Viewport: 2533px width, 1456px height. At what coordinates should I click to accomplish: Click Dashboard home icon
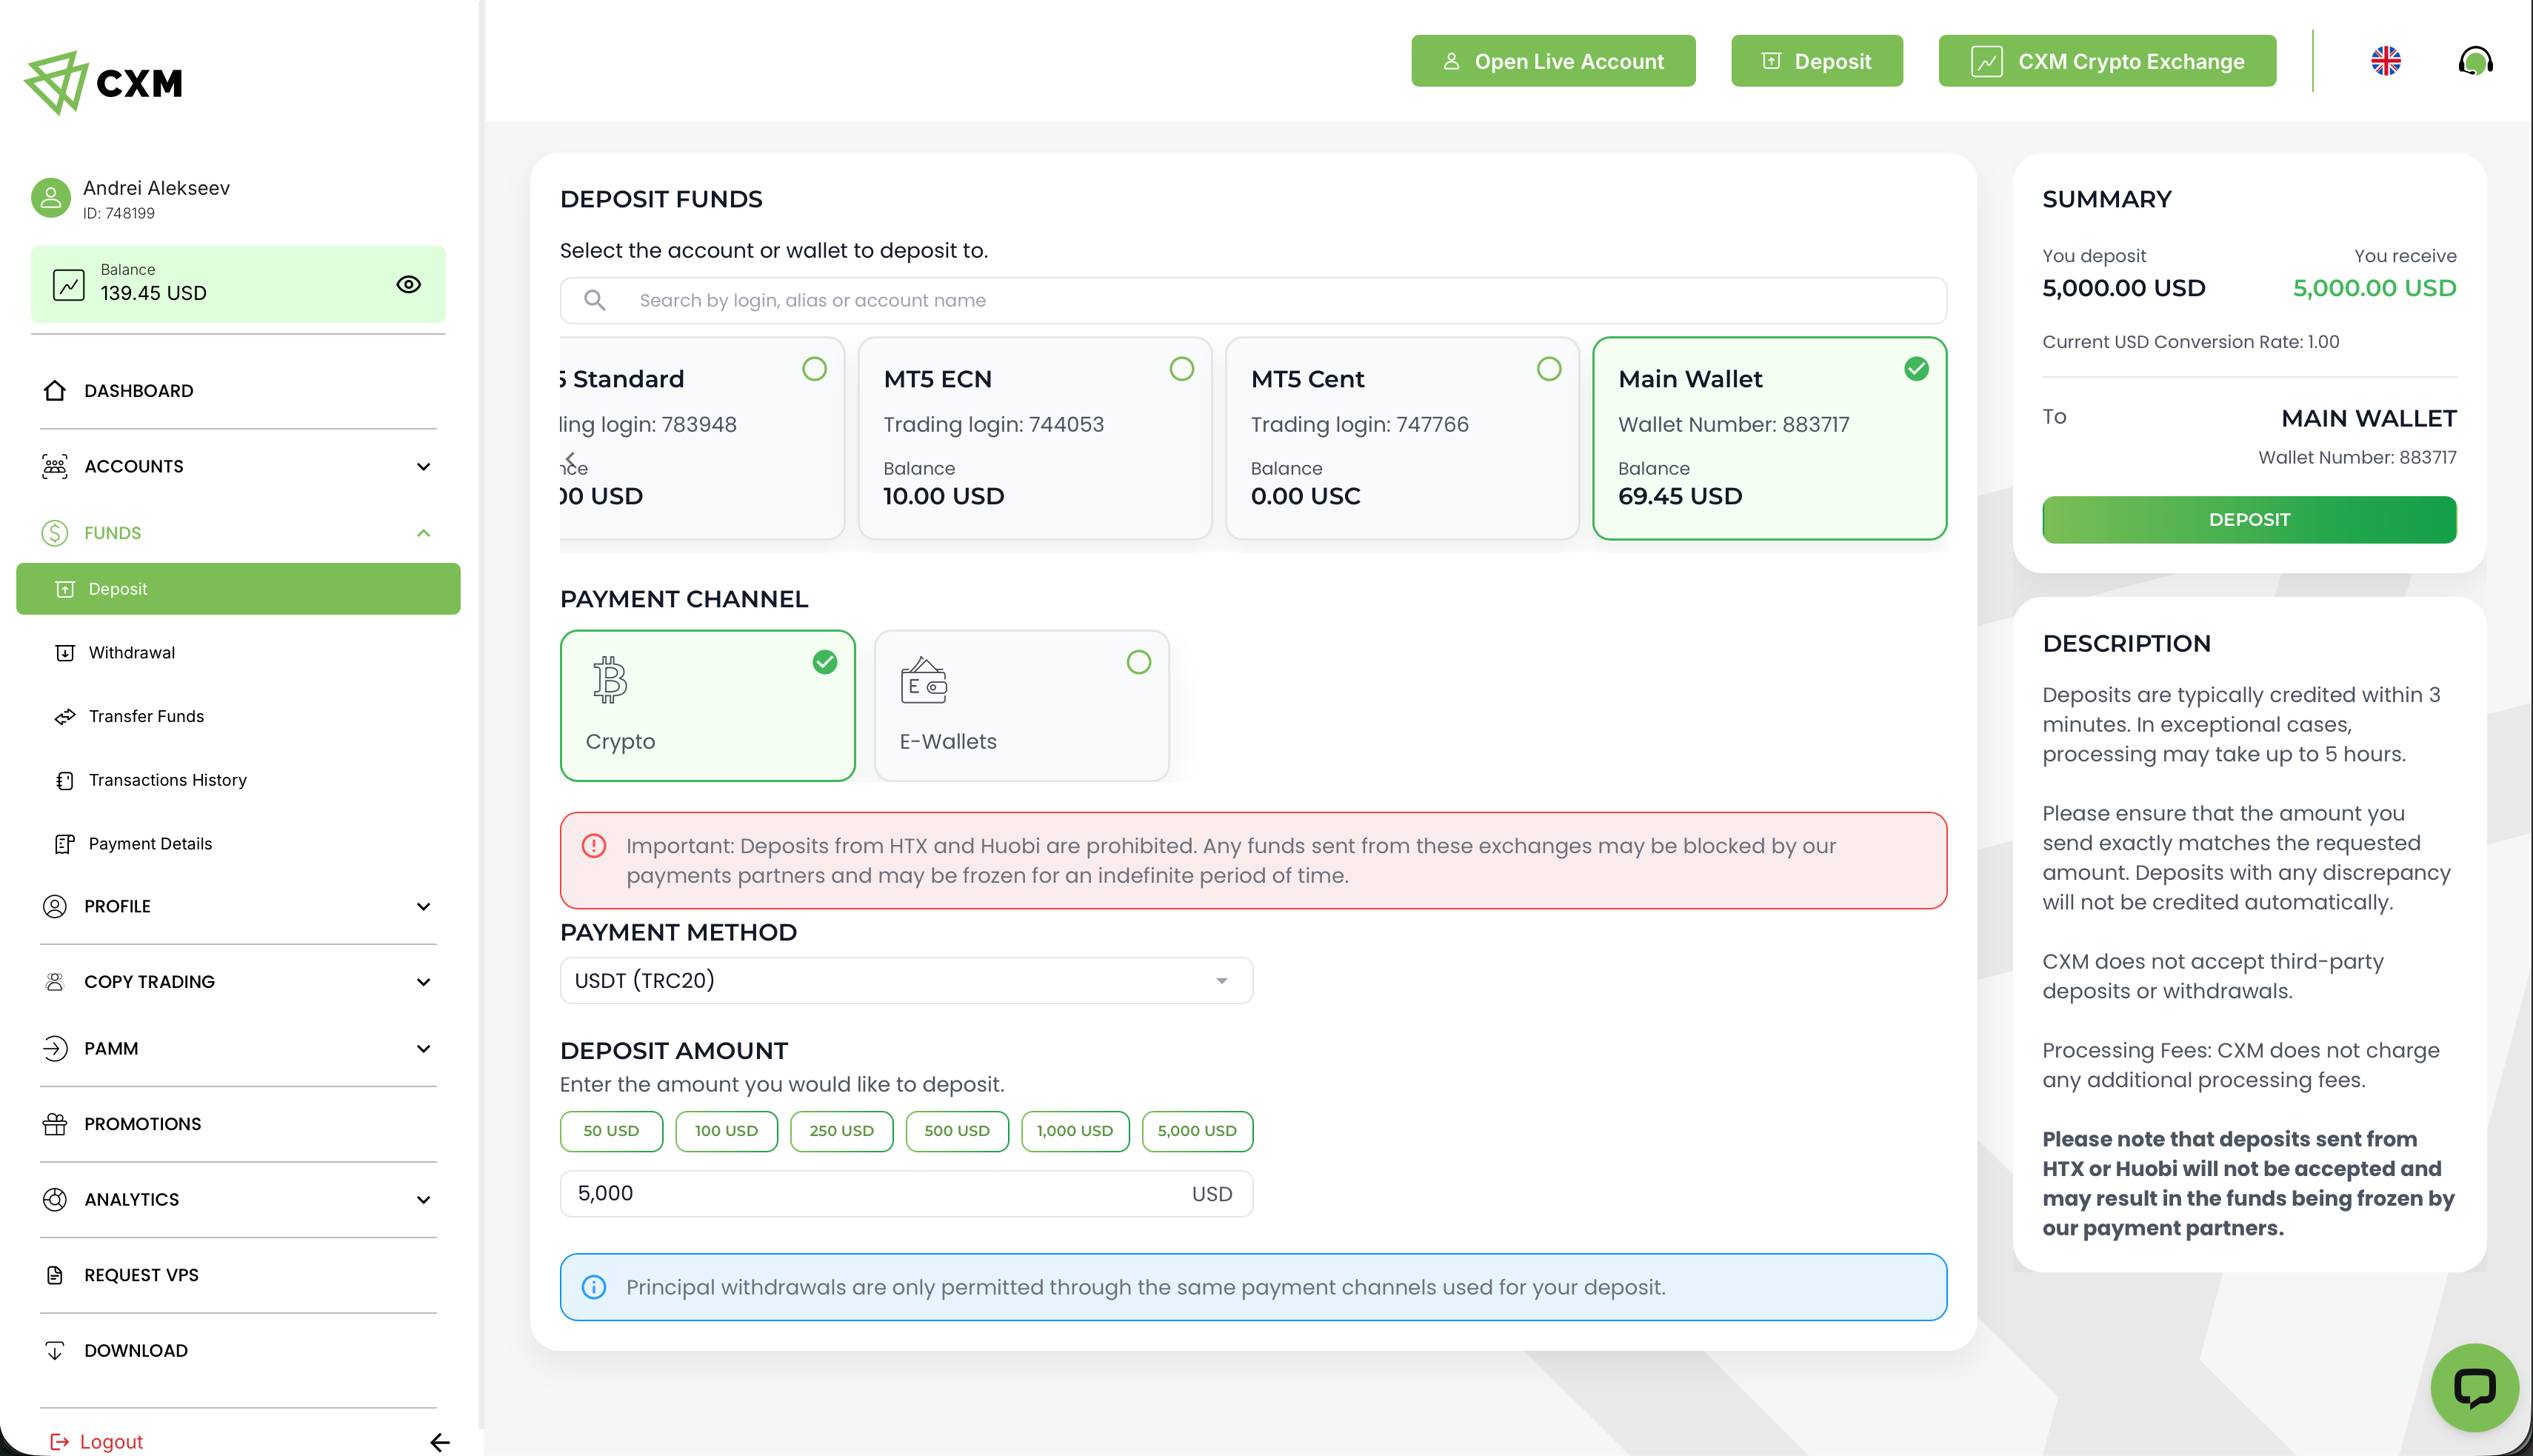tap(55, 390)
